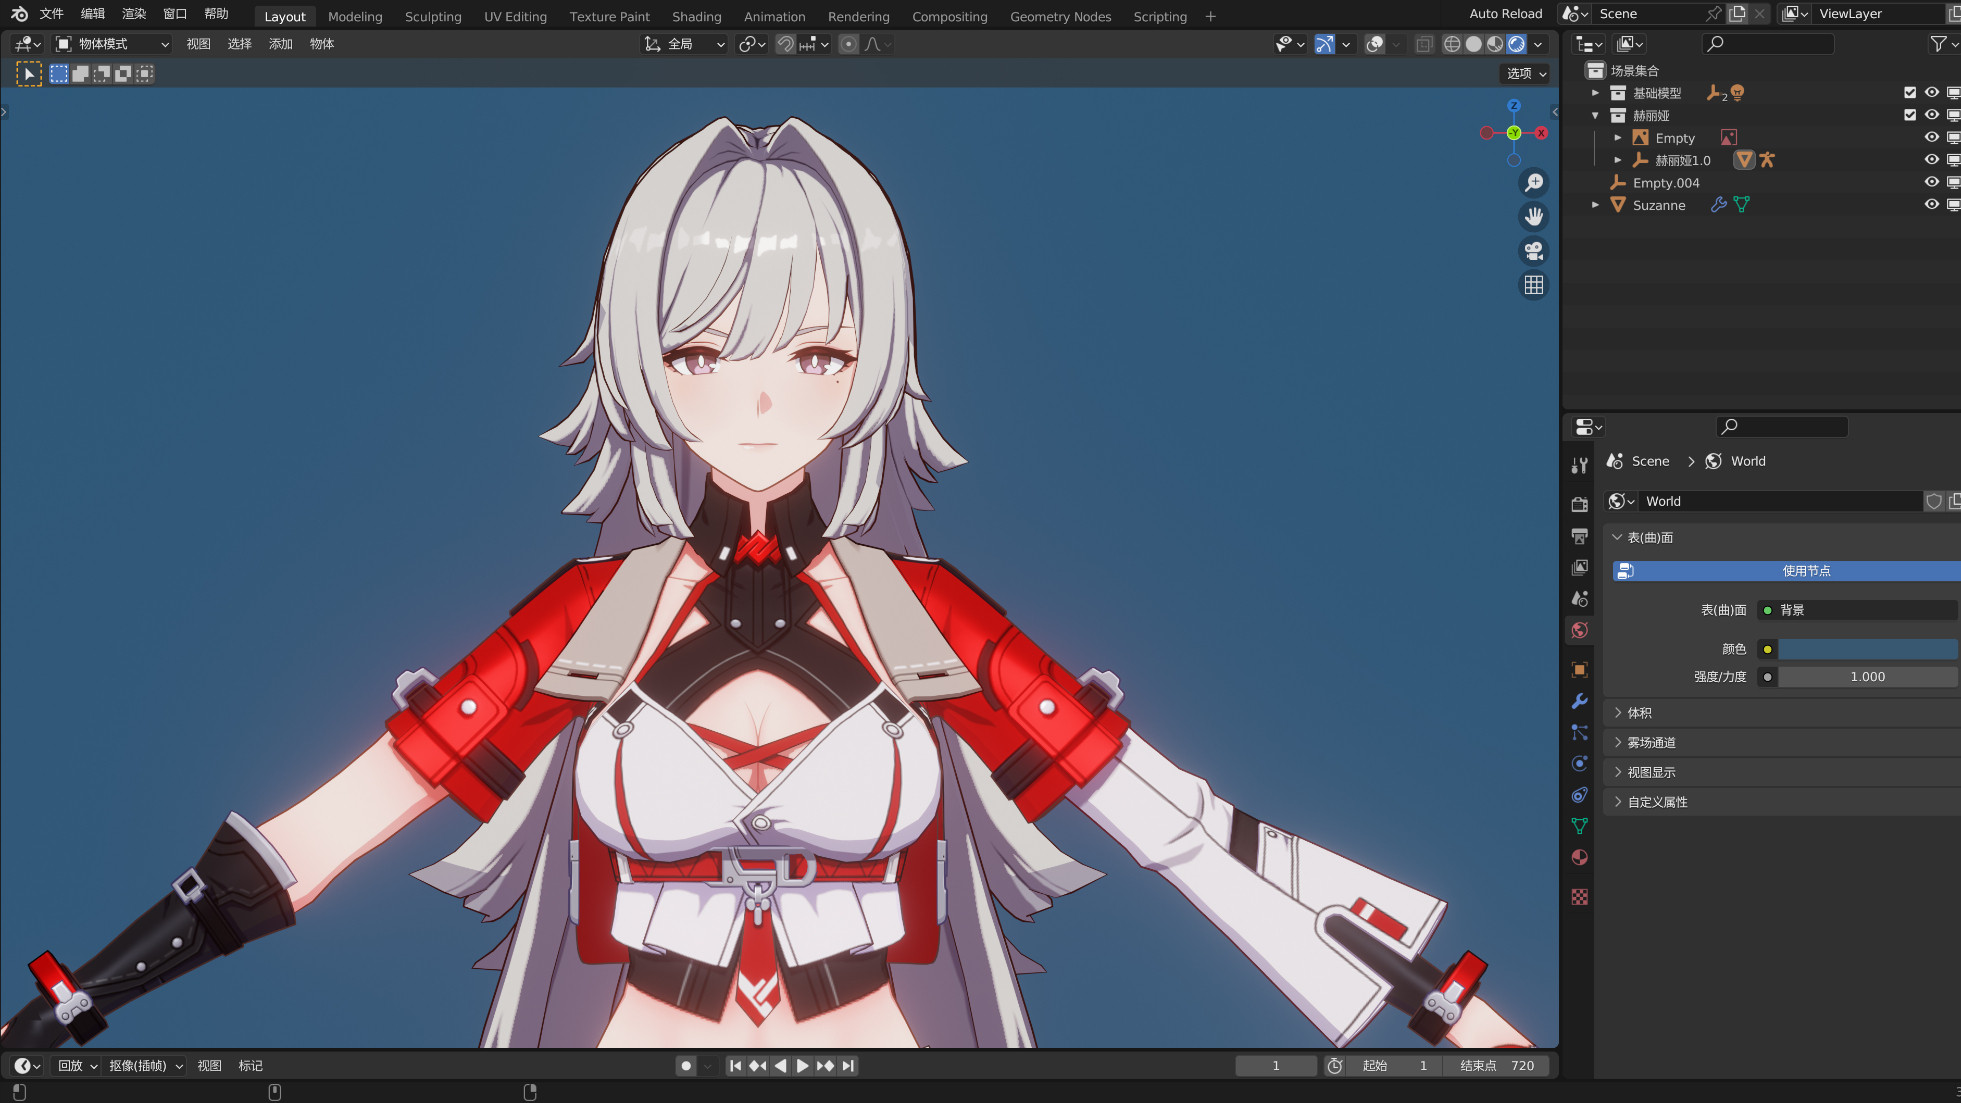Click the zoom view magnifier icon
Image resolution: width=1961 pixels, height=1103 pixels.
[x=1533, y=183]
